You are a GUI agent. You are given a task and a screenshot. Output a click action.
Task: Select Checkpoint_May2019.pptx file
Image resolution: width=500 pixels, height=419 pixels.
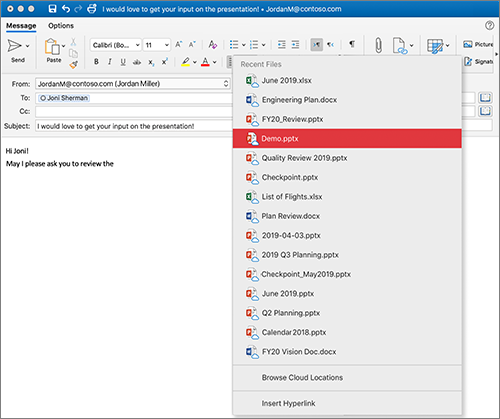click(347, 274)
